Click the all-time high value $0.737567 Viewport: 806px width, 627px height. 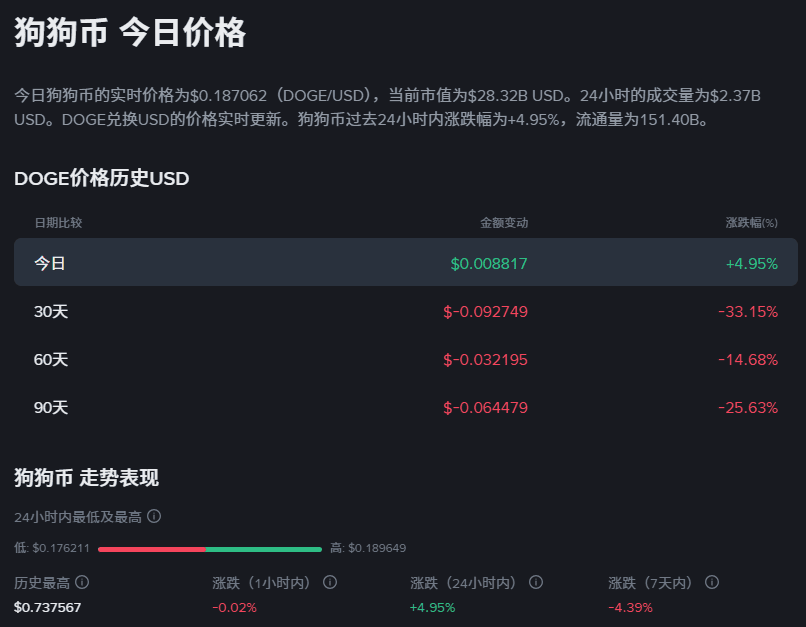(47, 607)
